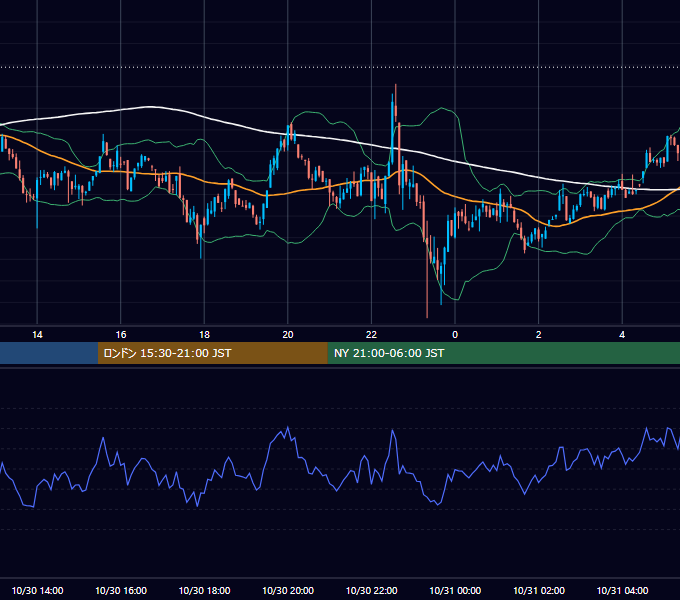
Task: Click the NY 21:00-06:00 JST session band
Action: click(503, 353)
